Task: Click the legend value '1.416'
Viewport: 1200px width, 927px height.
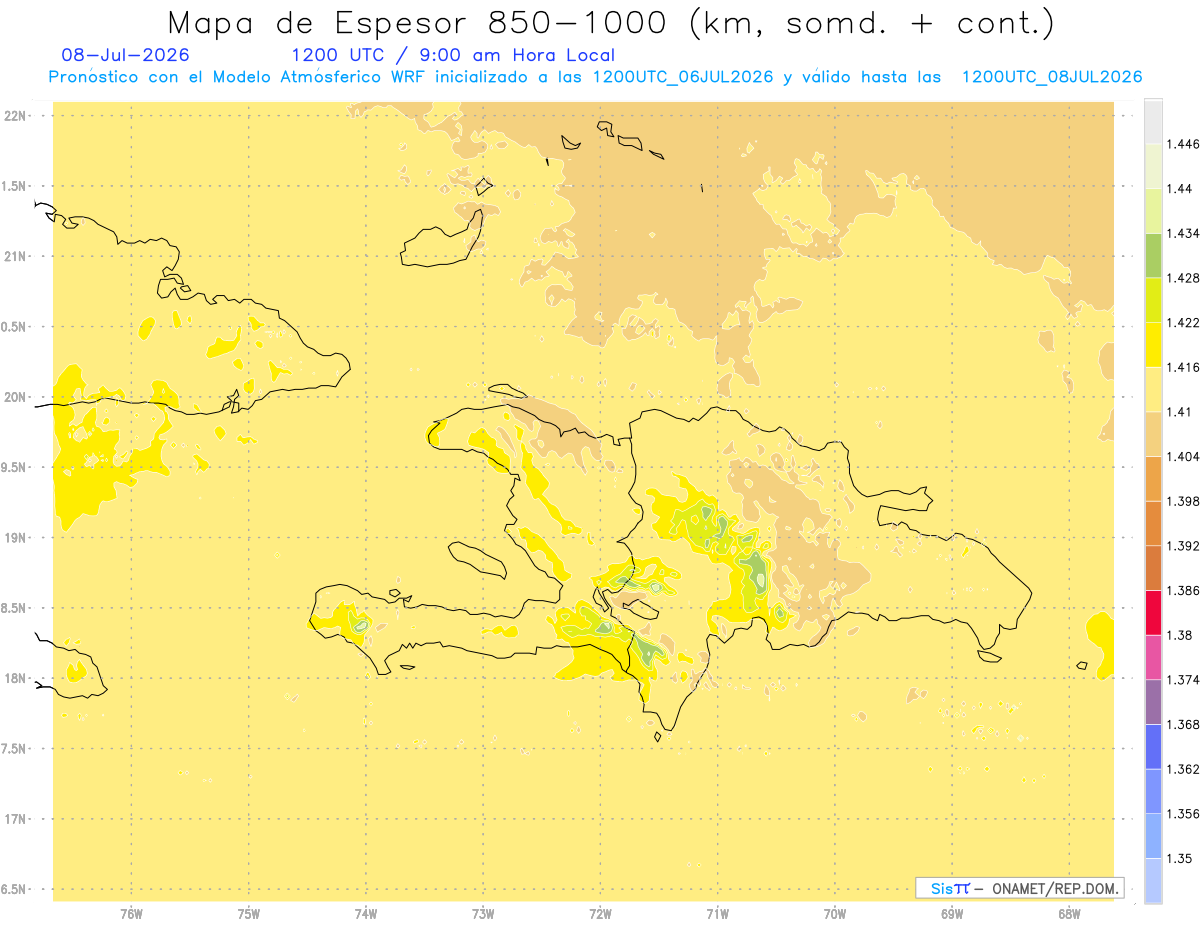Action: coord(1184,367)
